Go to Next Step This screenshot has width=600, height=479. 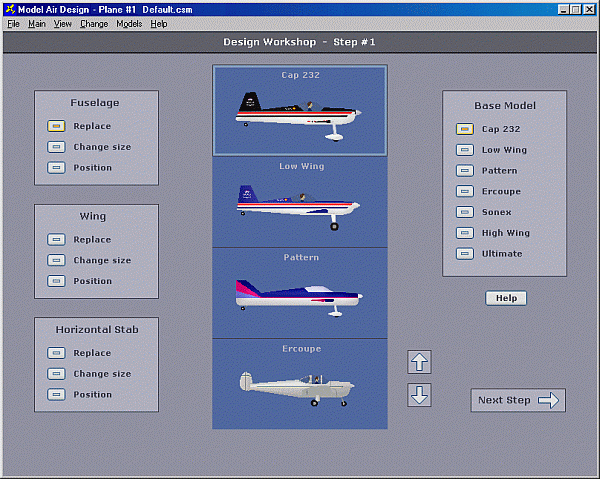tap(518, 400)
